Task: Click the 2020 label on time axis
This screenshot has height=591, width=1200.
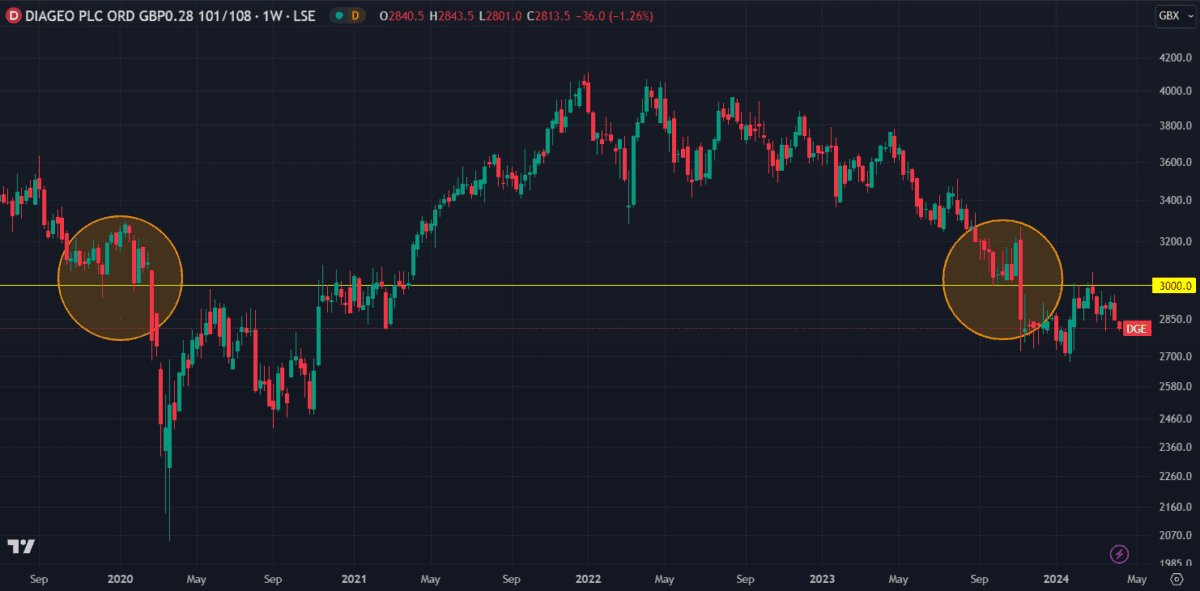Action: 120,579
